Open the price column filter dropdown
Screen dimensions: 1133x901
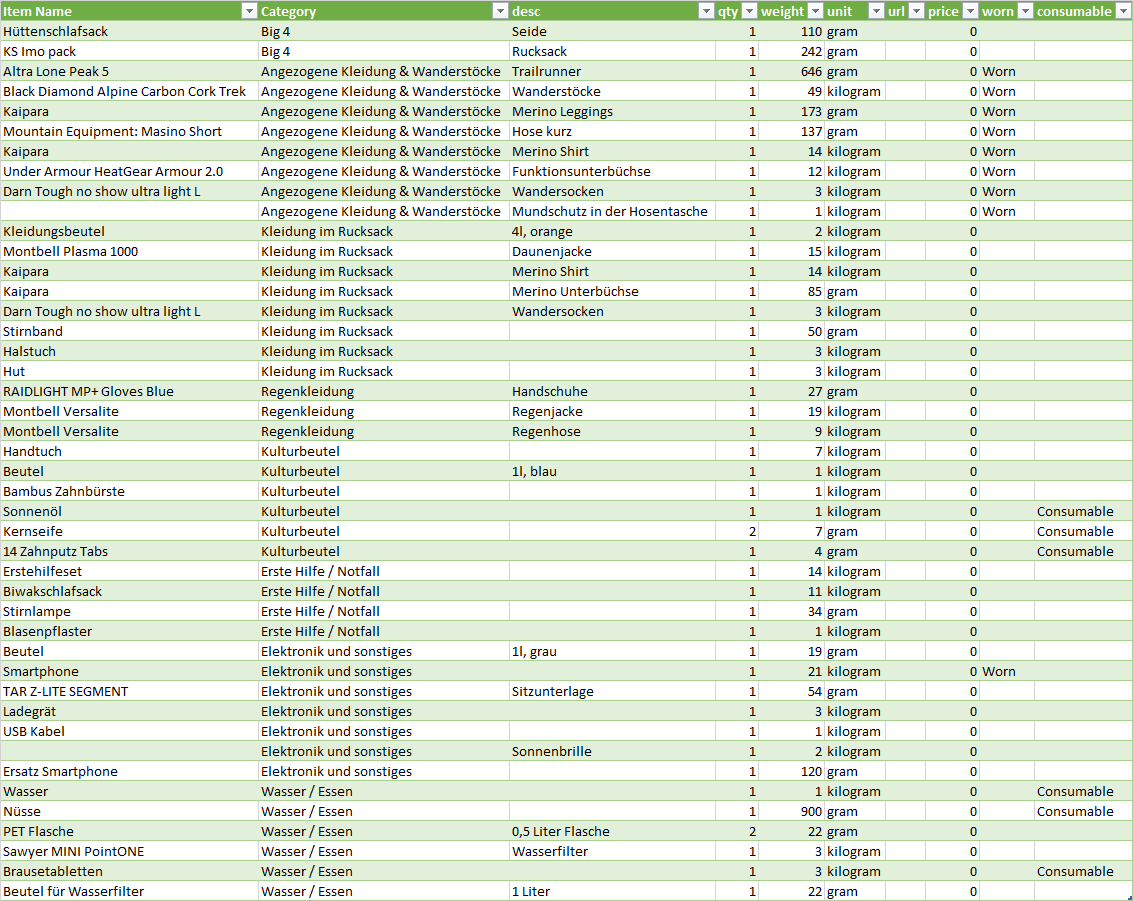click(x=969, y=11)
